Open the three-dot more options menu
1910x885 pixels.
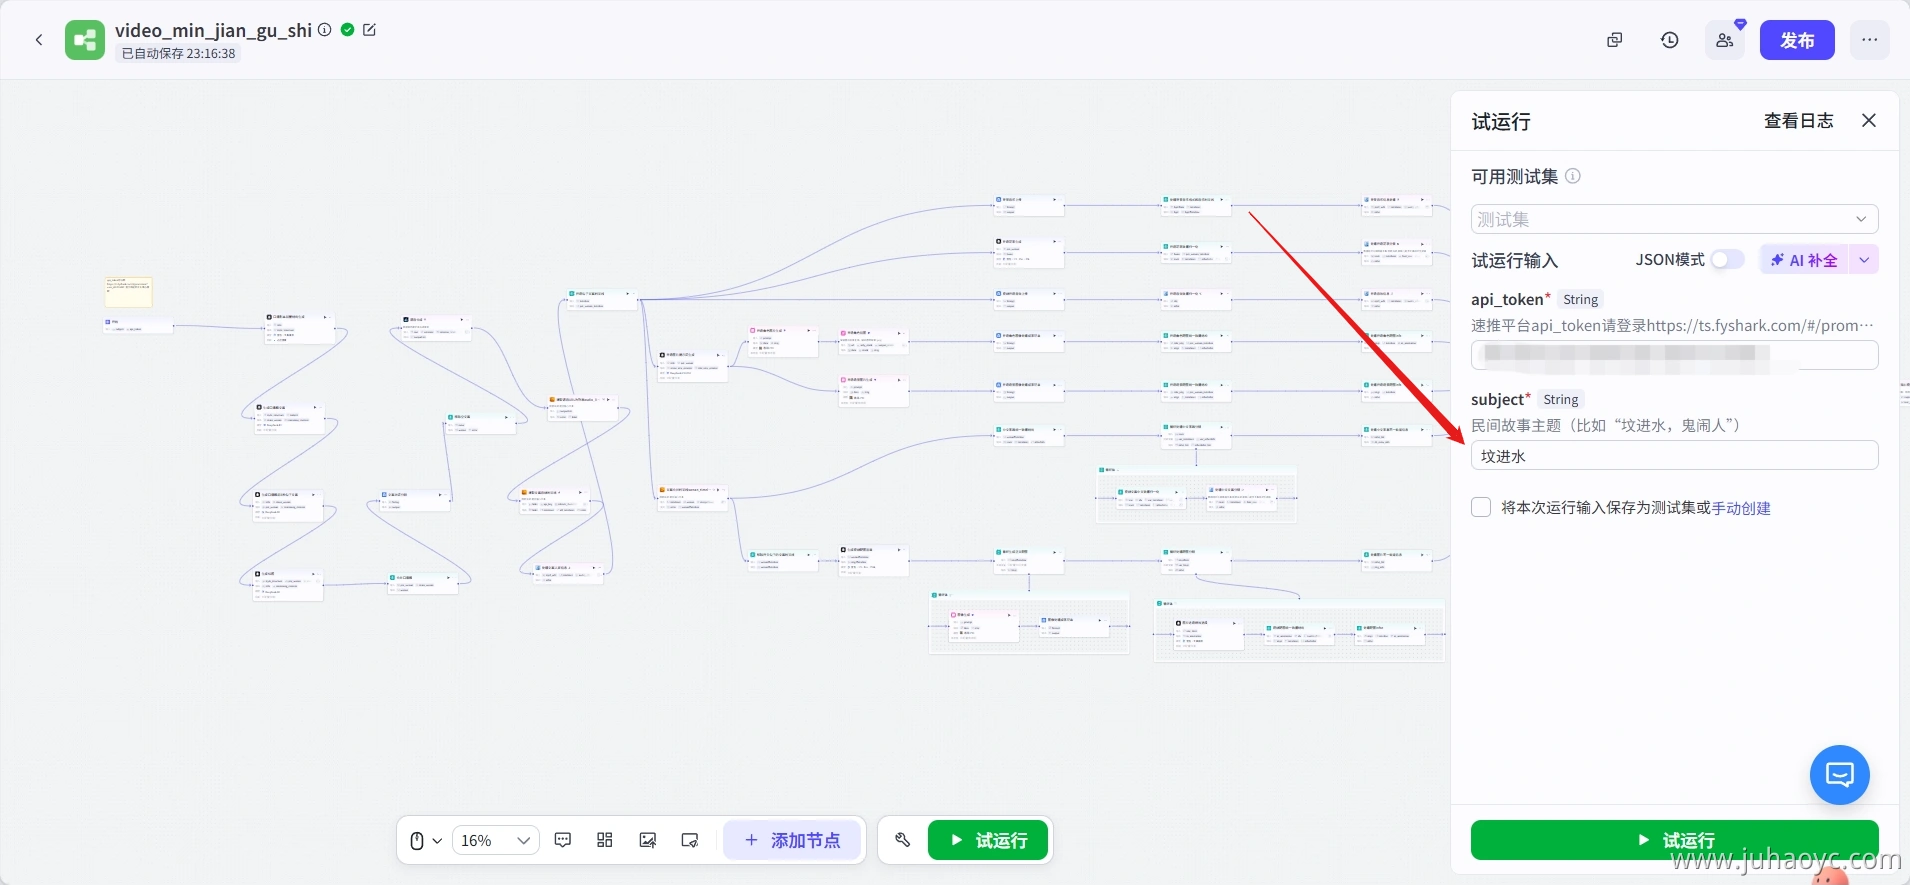pyautogui.click(x=1870, y=40)
